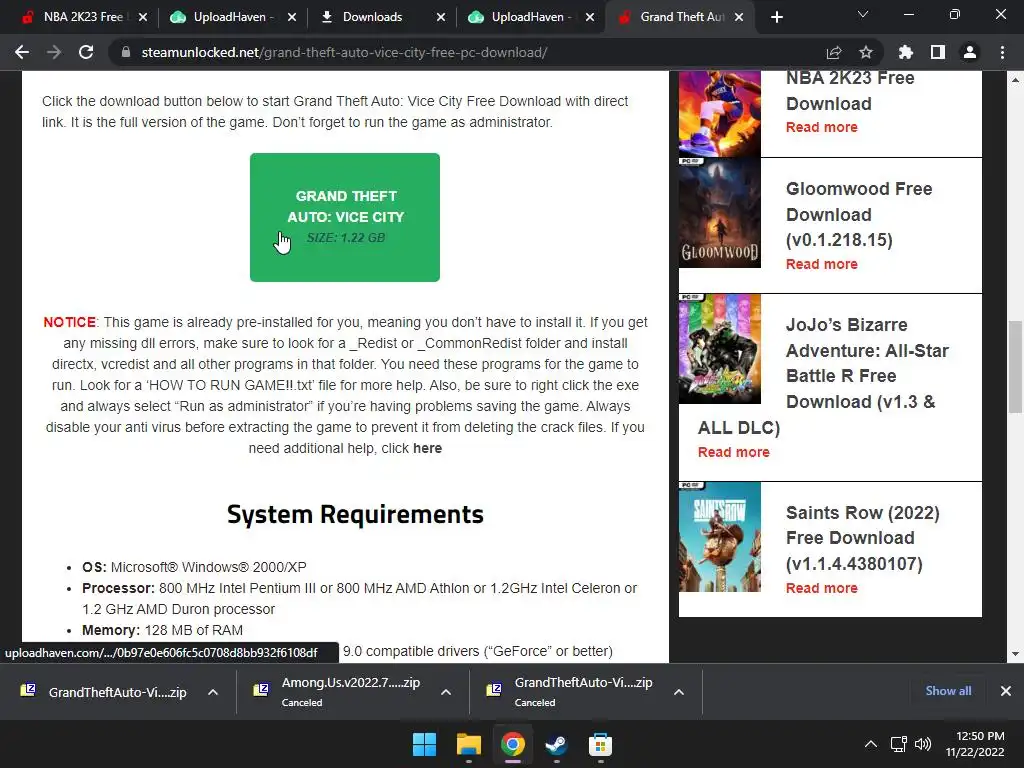Click the Grand Theft Auto: Vice City download button
1024x768 pixels.
(345, 217)
